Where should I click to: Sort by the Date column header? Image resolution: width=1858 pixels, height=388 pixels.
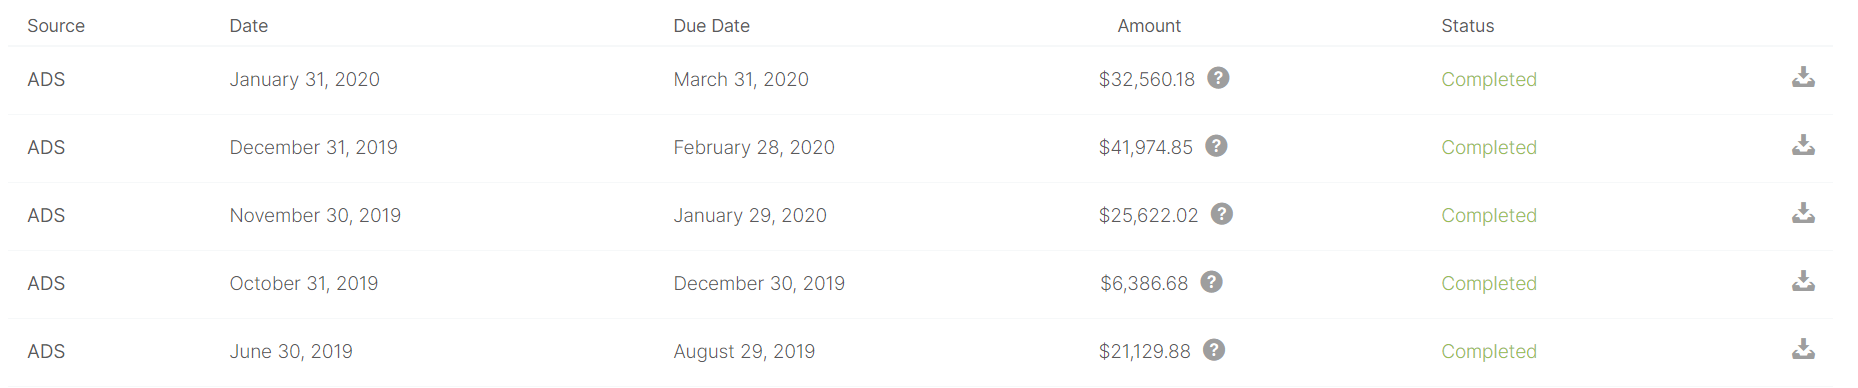[x=249, y=26]
